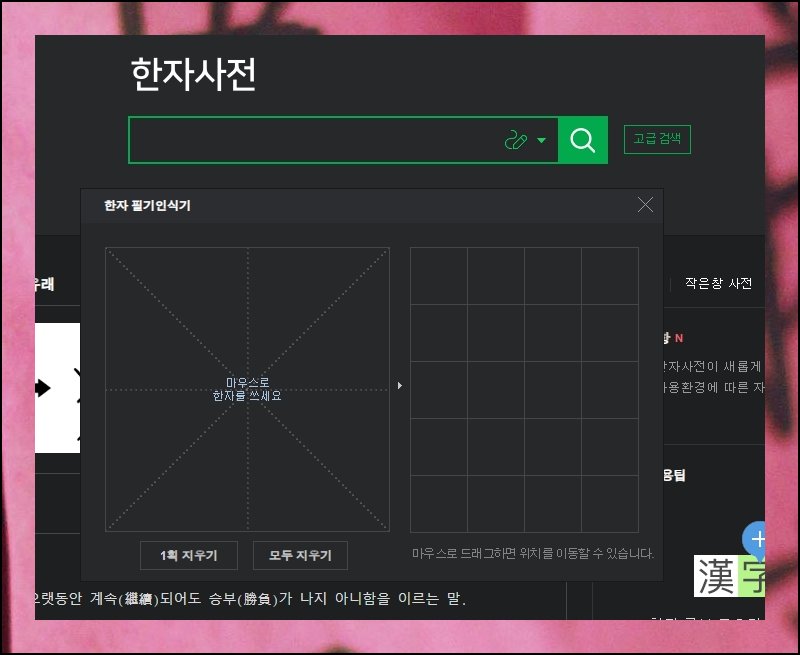The image size is (800, 655).
Task: Open 작은창 사전 link
Action: [718, 283]
